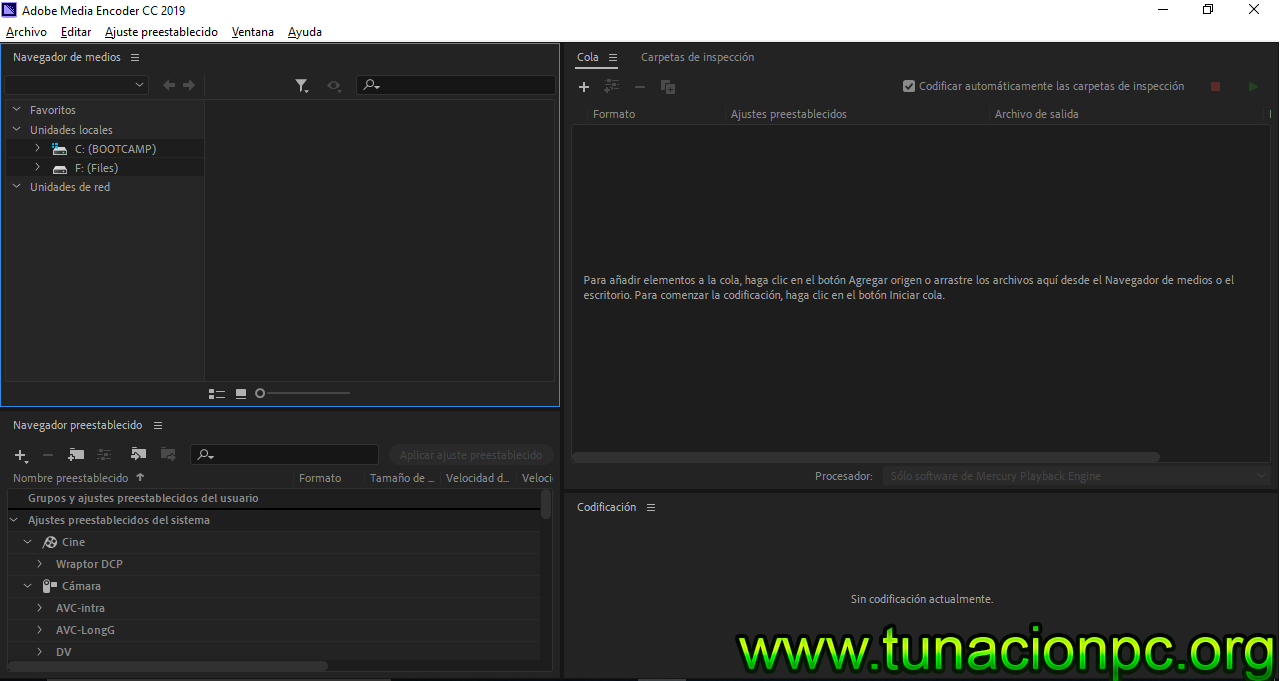Switch media browser to thumbnail view
This screenshot has height=681, width=1280.
click(241, 394)
